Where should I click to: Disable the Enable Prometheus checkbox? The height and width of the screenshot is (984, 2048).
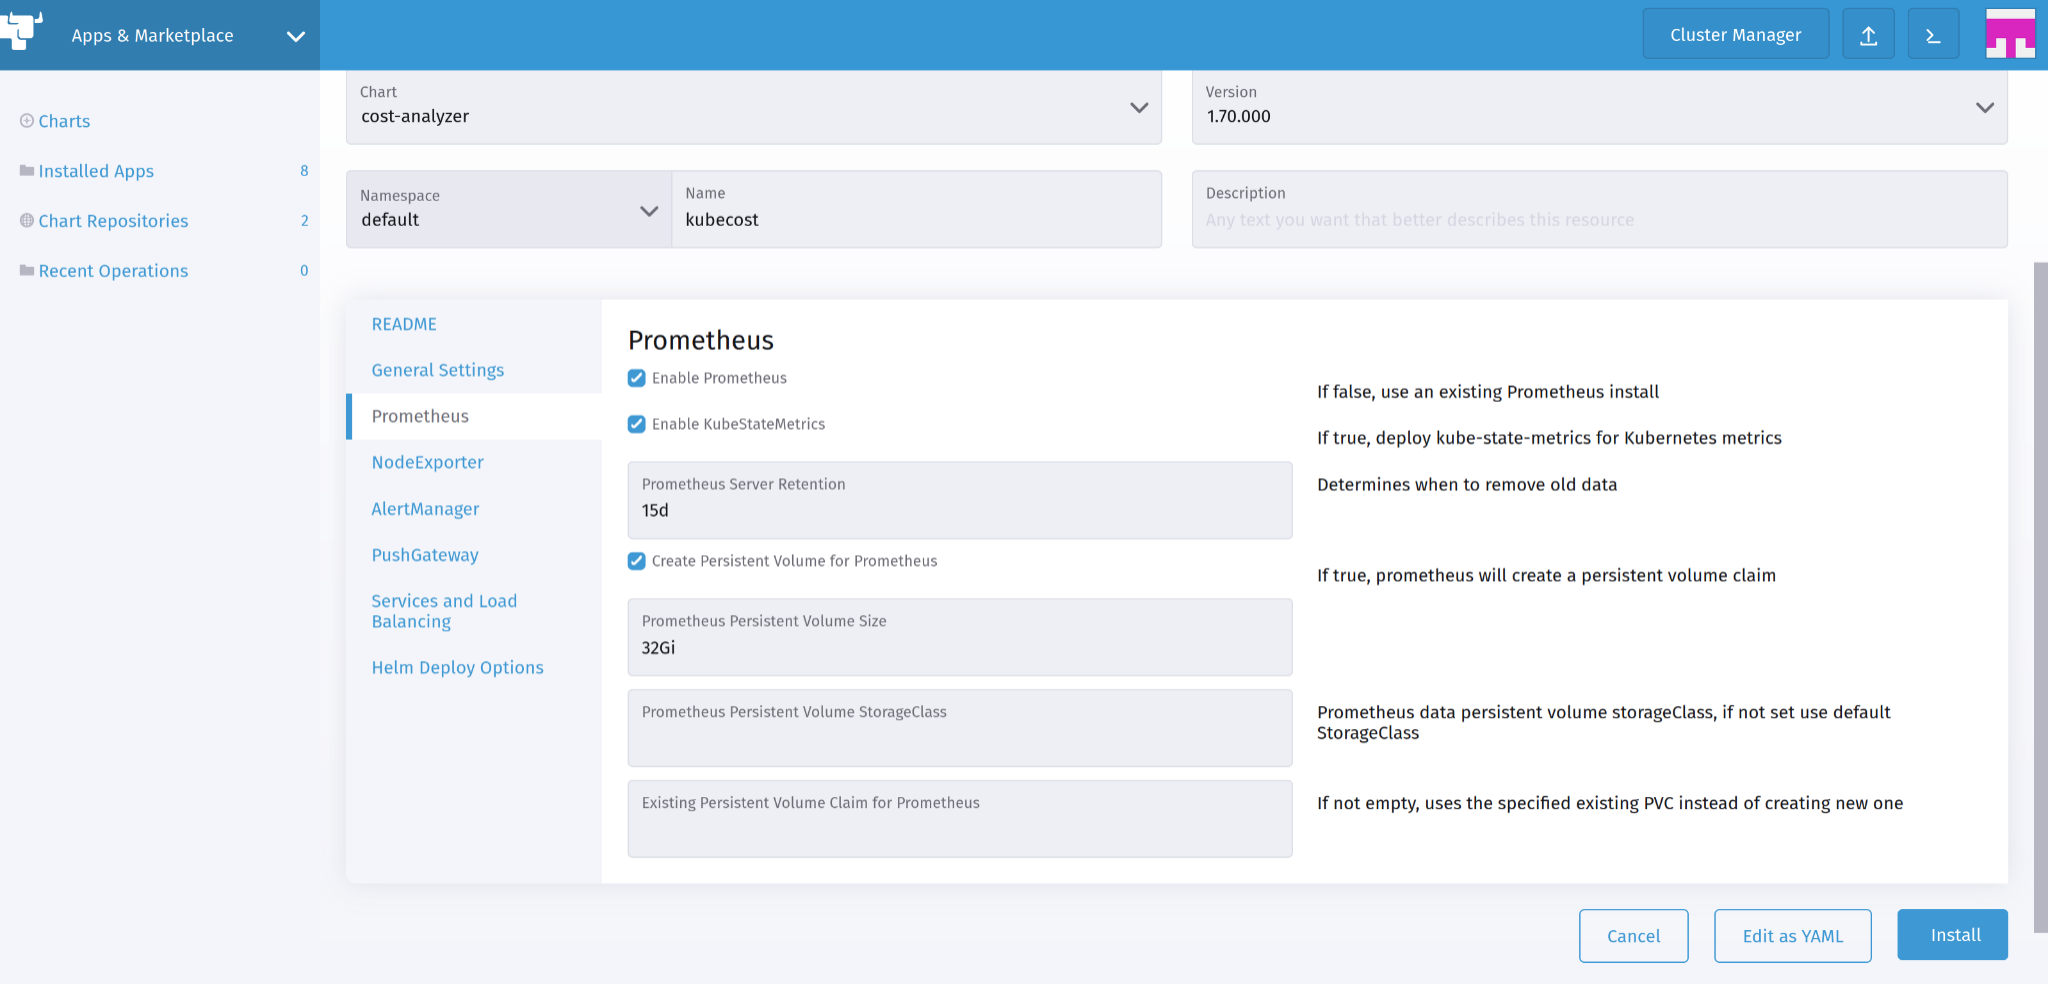pyautogui.click(x=637, y=378)
